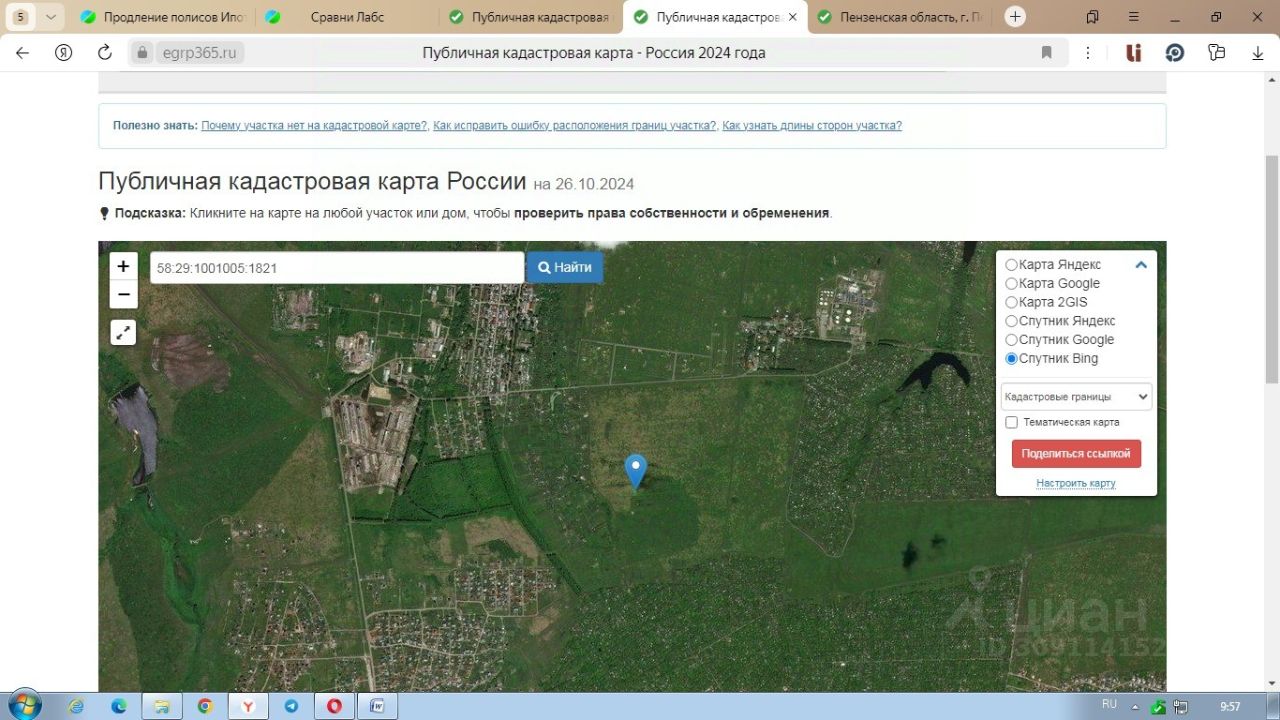Open the Настроить карту link

(1076, 483)
